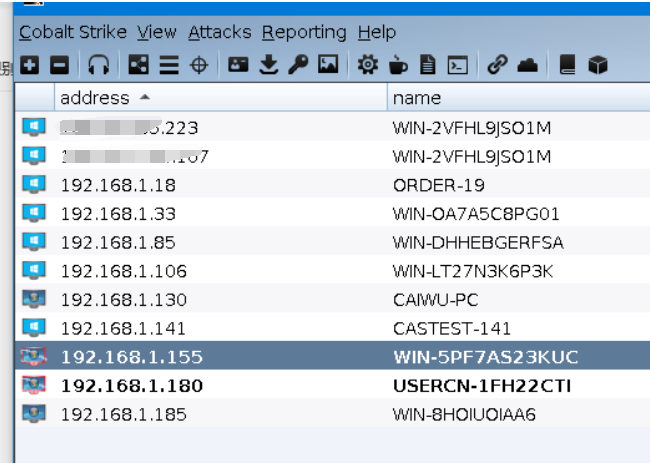Click the name WIN-5PF7AS23KUC
Screen dimensions: 650x464
click(x=485, y=357)
